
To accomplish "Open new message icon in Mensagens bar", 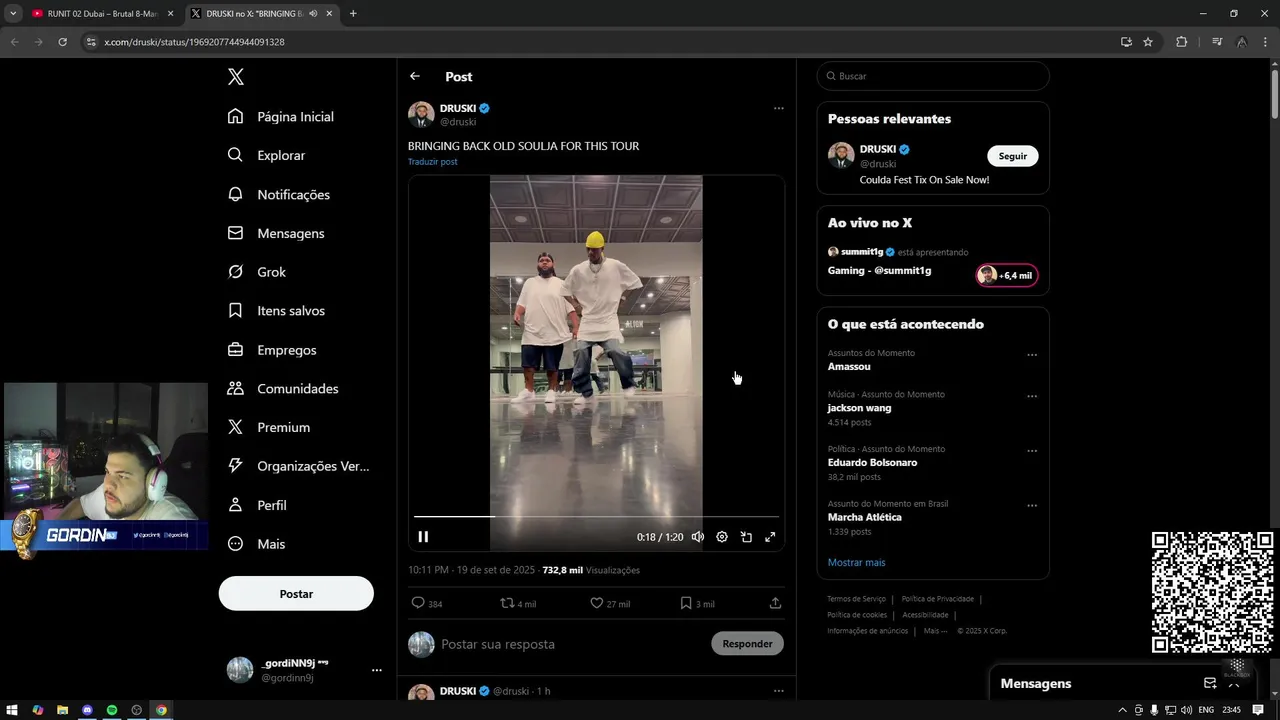I will click(x=1210, y=683).
